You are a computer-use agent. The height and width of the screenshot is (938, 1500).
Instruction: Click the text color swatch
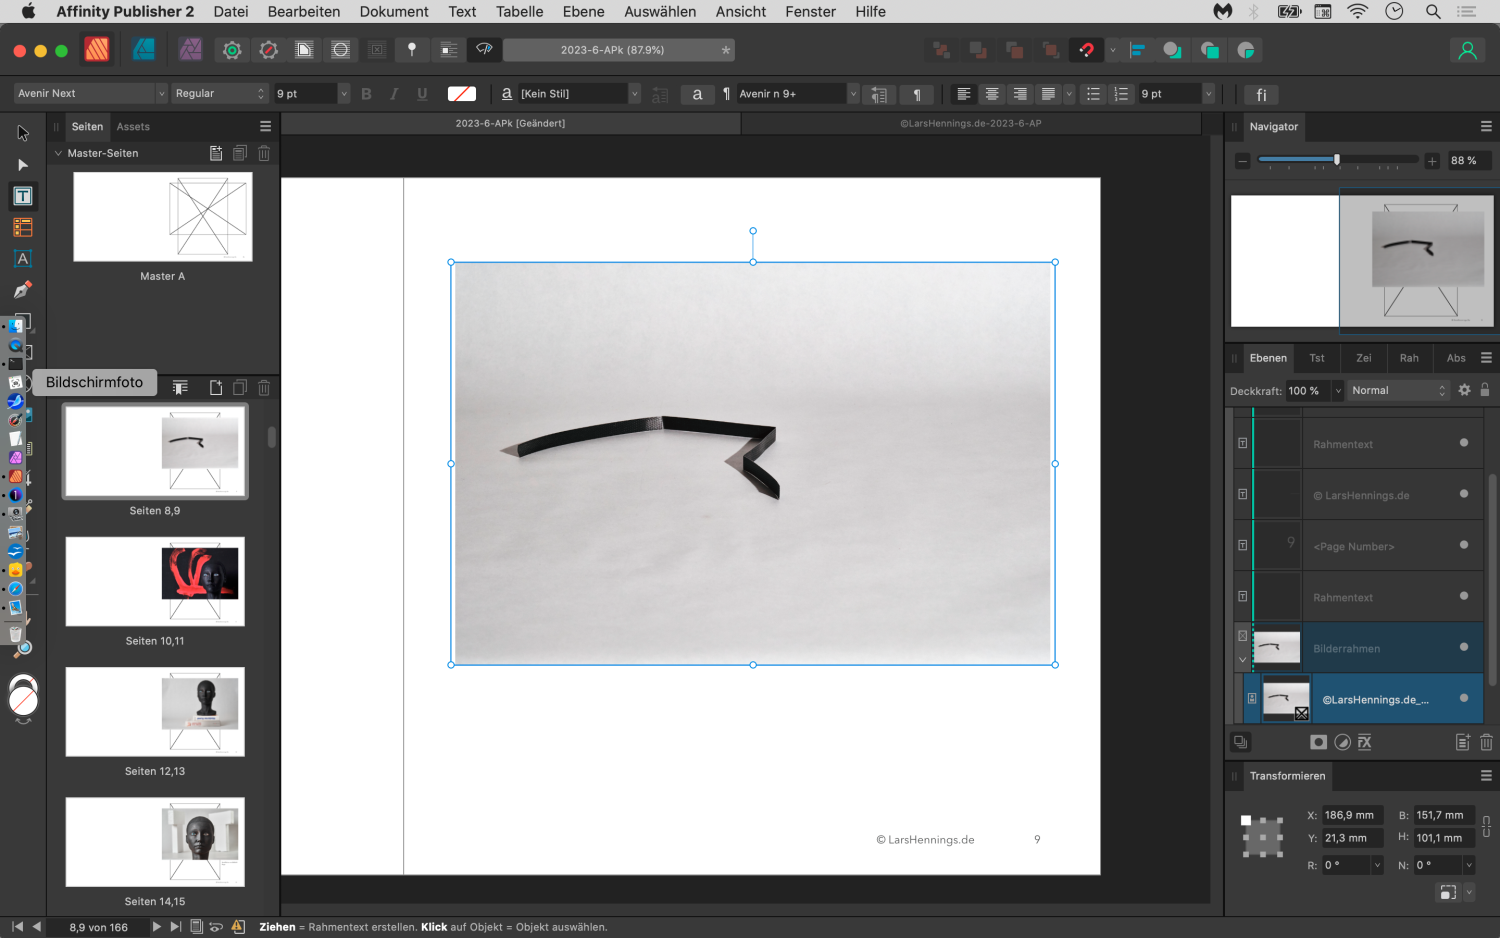tap(461, 94)
